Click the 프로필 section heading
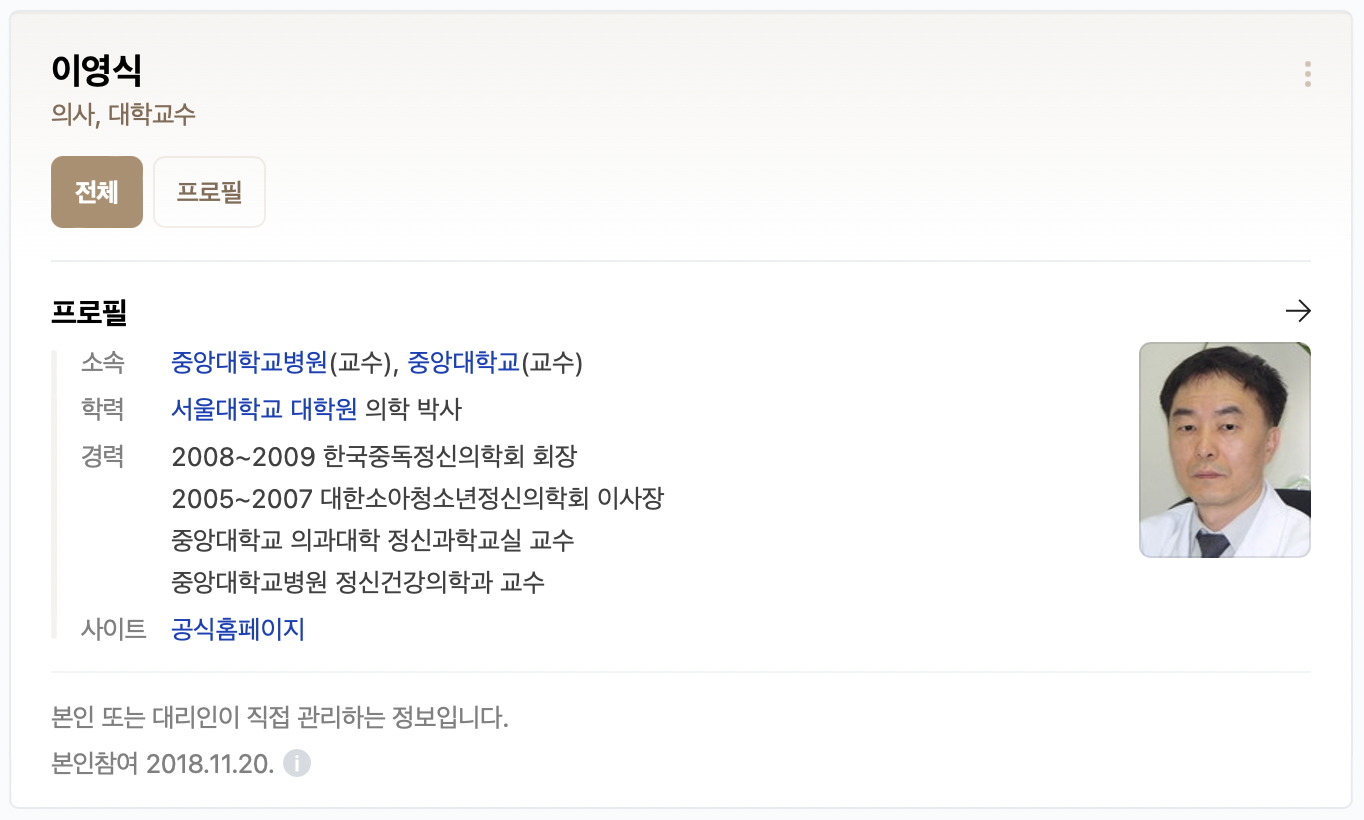 click(89, 313)
